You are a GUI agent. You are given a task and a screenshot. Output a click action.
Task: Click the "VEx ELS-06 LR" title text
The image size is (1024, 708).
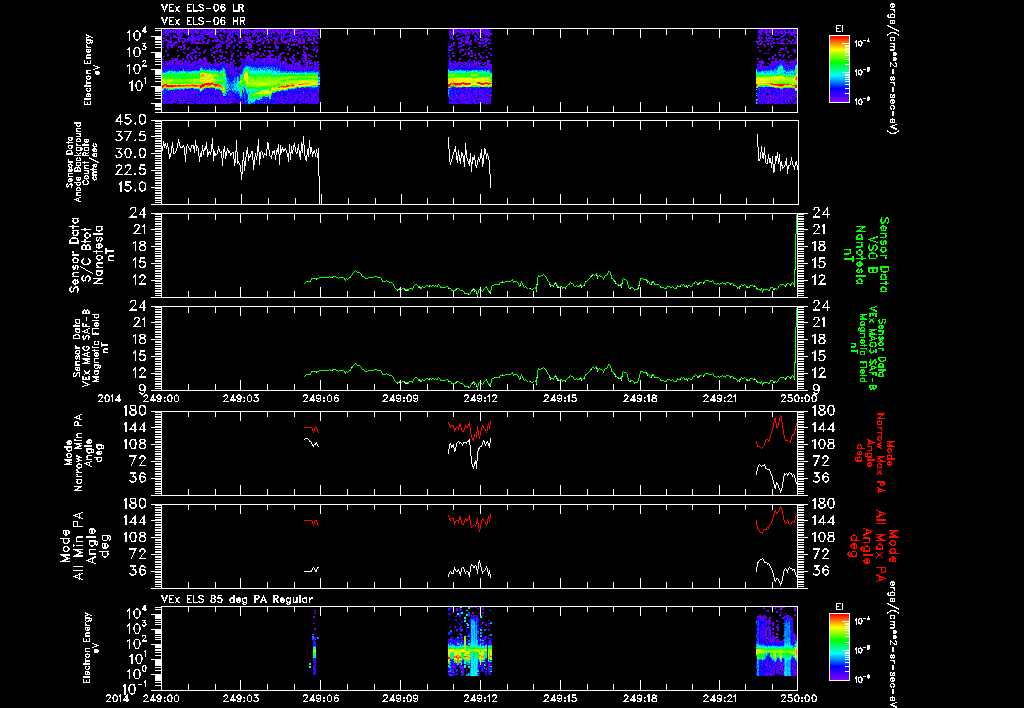[x=202, y=8]
